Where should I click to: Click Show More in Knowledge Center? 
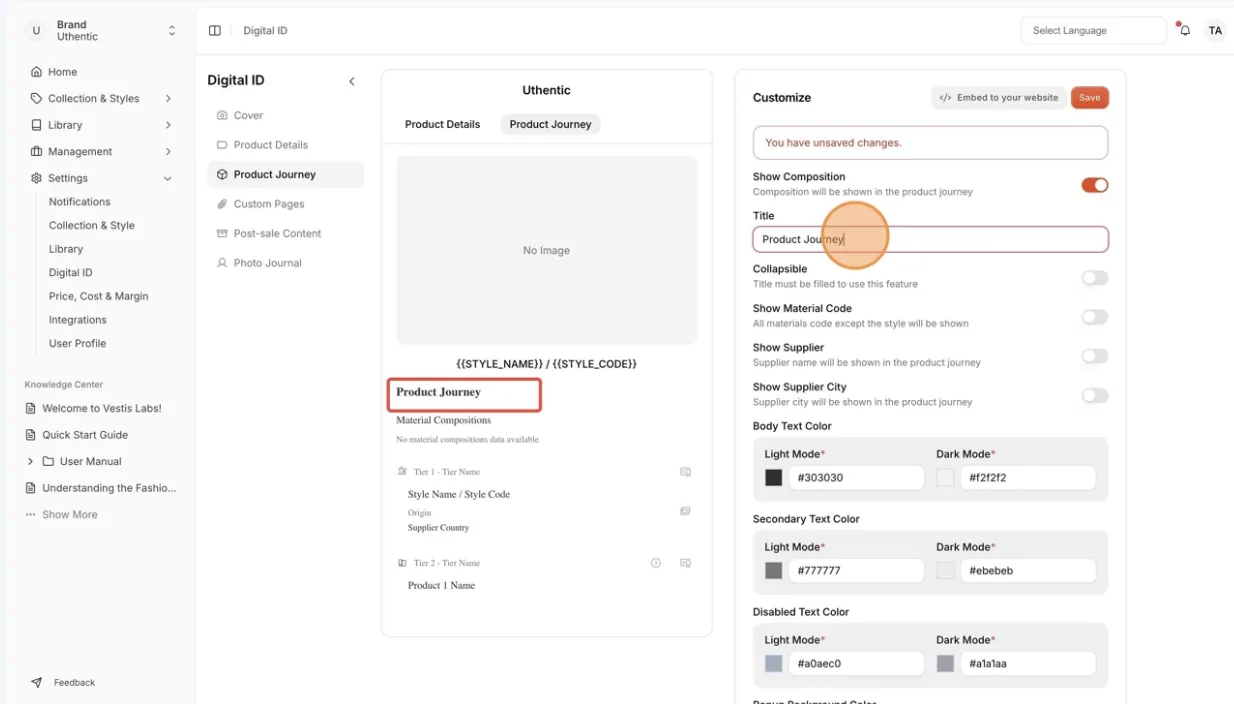[x=69, y=514]
